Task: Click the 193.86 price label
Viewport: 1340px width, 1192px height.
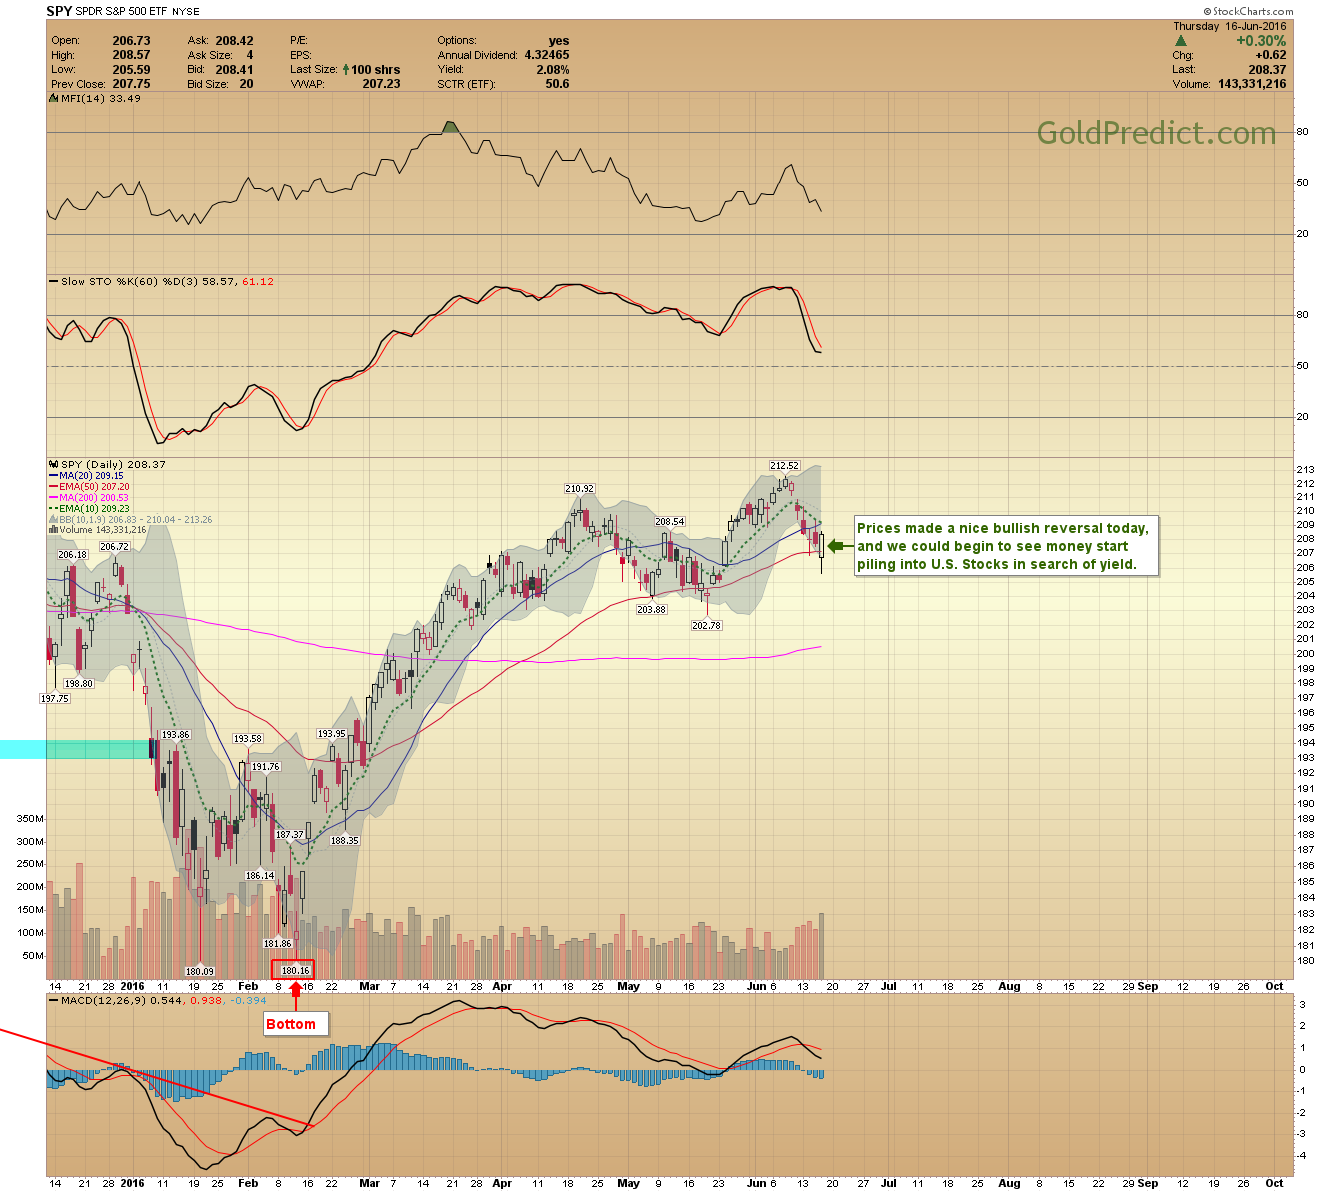Action: click(175, 735)
